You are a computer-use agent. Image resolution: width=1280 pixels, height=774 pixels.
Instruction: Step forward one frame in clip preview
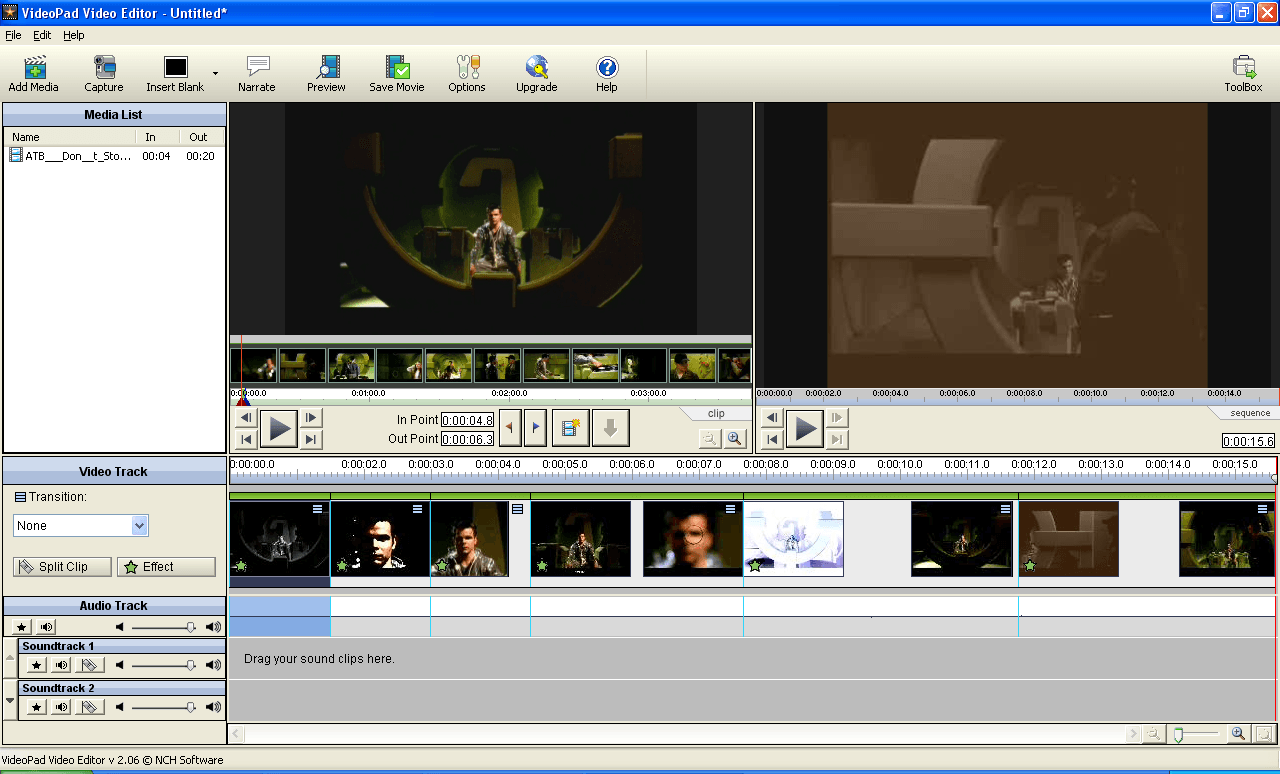[x=312, y=418]
